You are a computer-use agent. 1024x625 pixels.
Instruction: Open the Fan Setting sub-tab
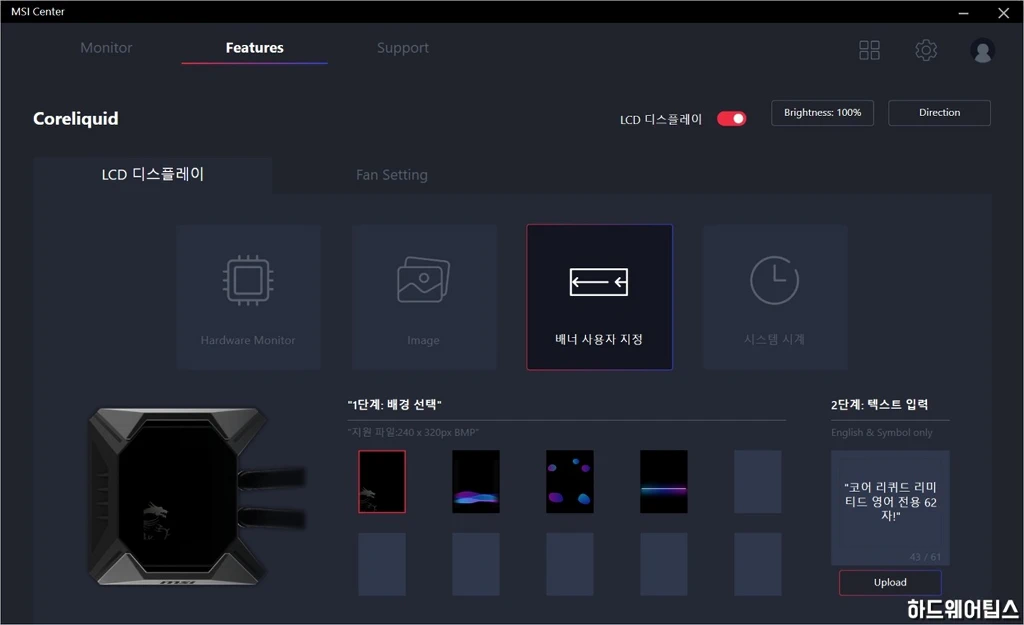click(392, 175)
